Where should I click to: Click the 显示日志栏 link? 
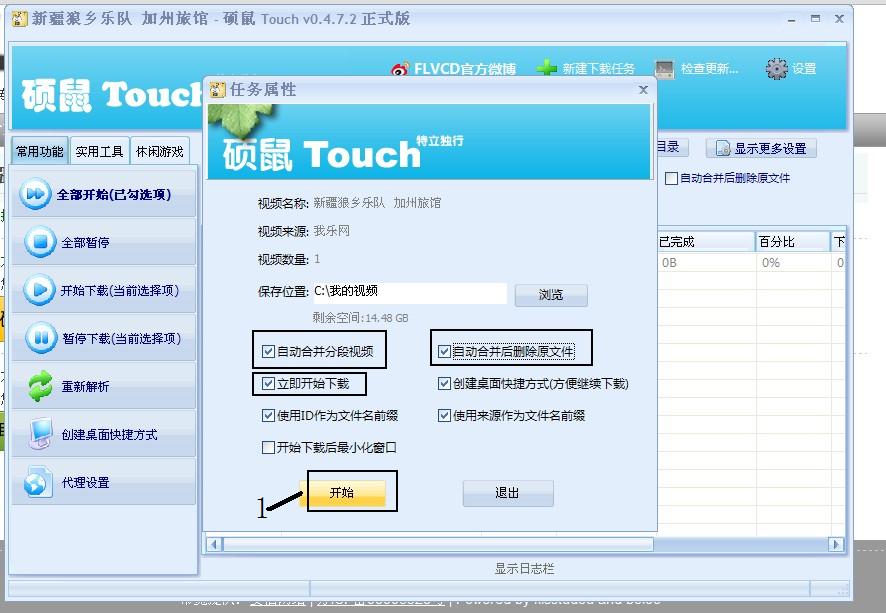point(524,568)
